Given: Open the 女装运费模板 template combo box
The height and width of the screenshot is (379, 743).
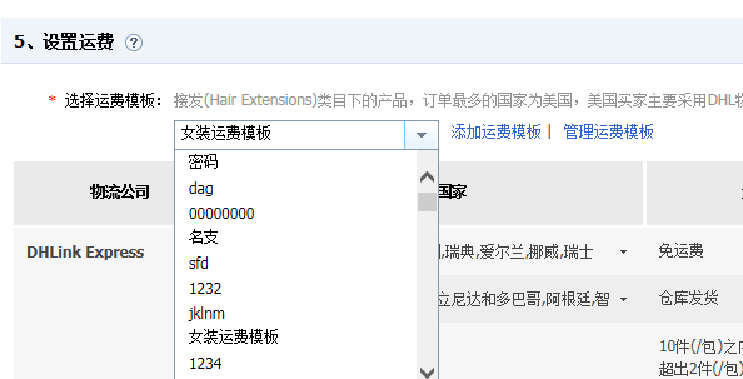Looking at the screenshot, I should tap(306, 135).
